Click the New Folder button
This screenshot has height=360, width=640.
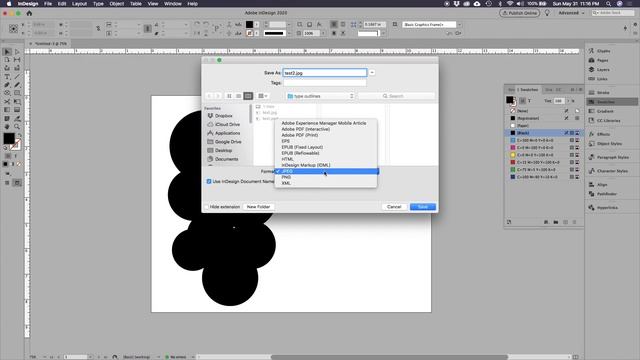pos(258,207)
